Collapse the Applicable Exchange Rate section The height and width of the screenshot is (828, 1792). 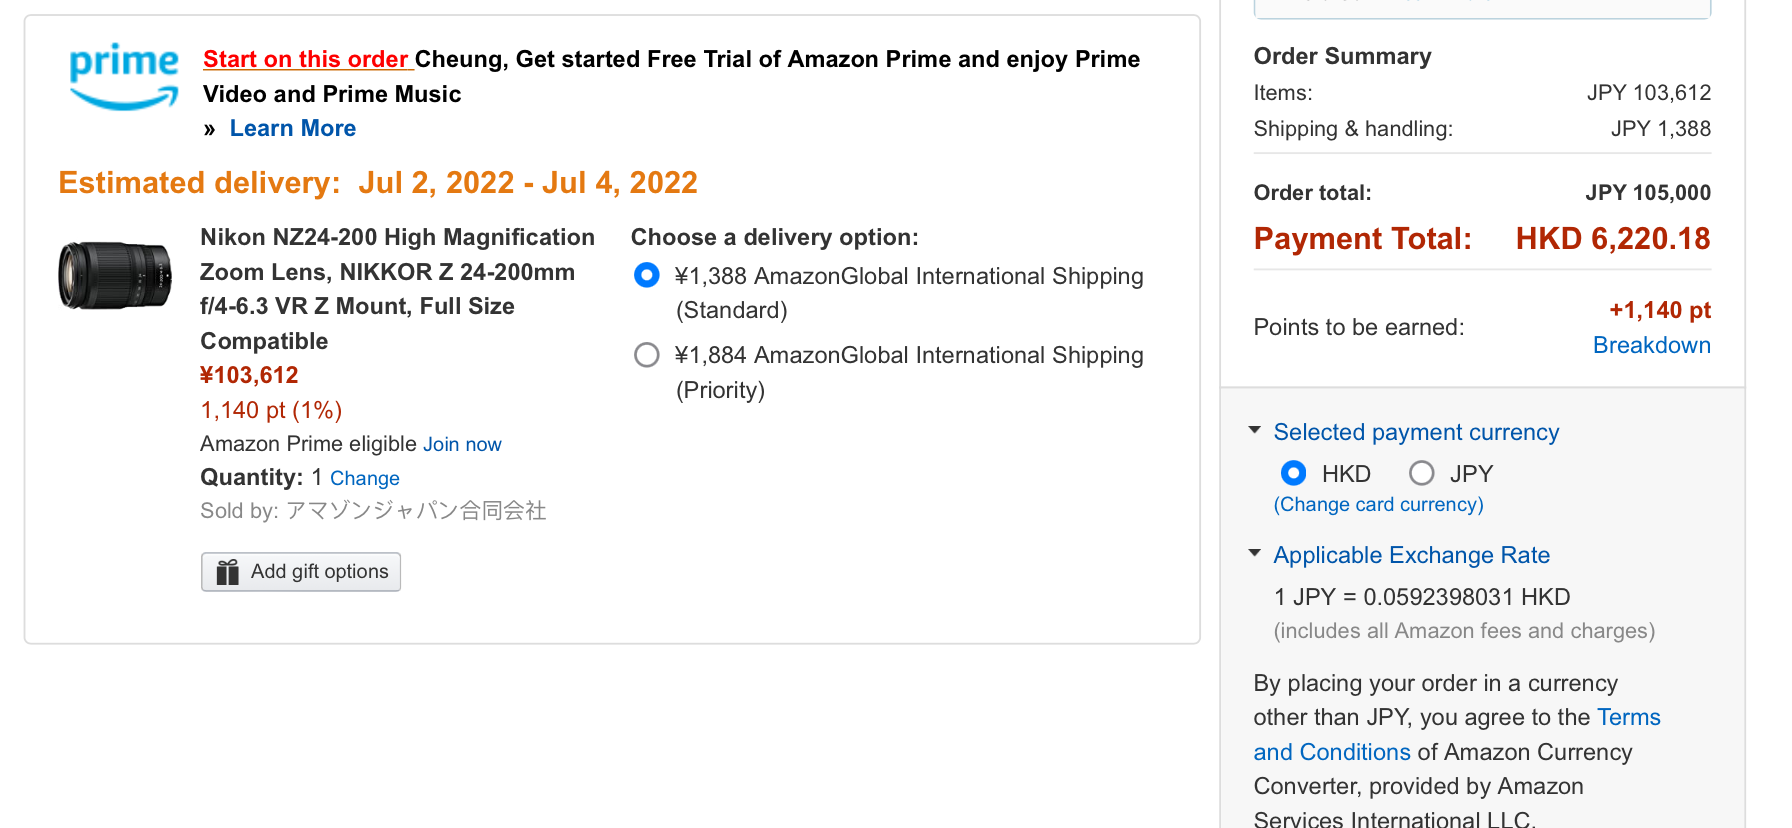(x=1255, y=554)
